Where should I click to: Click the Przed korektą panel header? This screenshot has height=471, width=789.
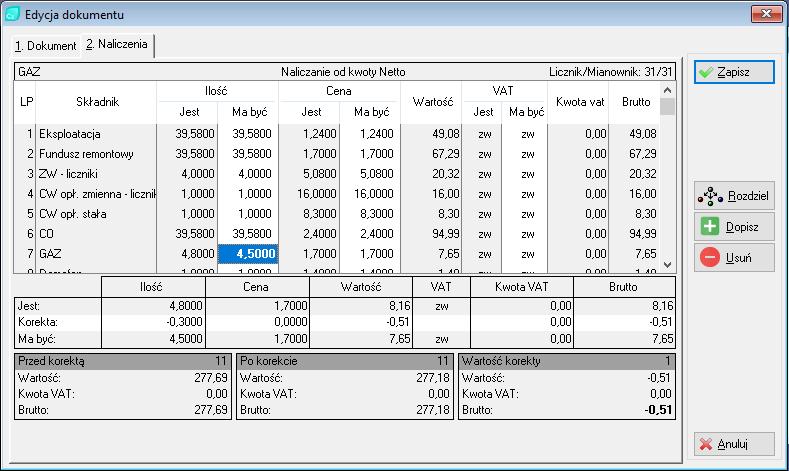click(123, 361)
